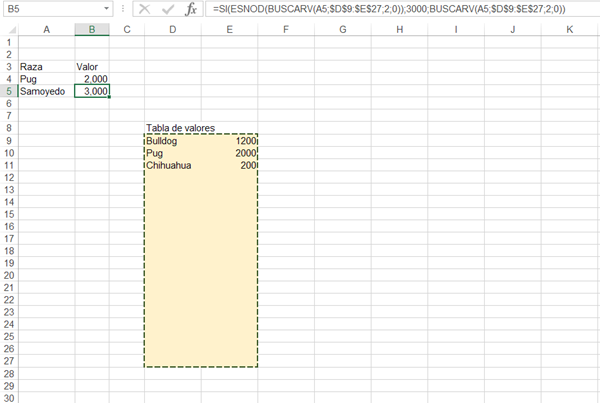
Task: Select row 5 header
Action: 9,91
